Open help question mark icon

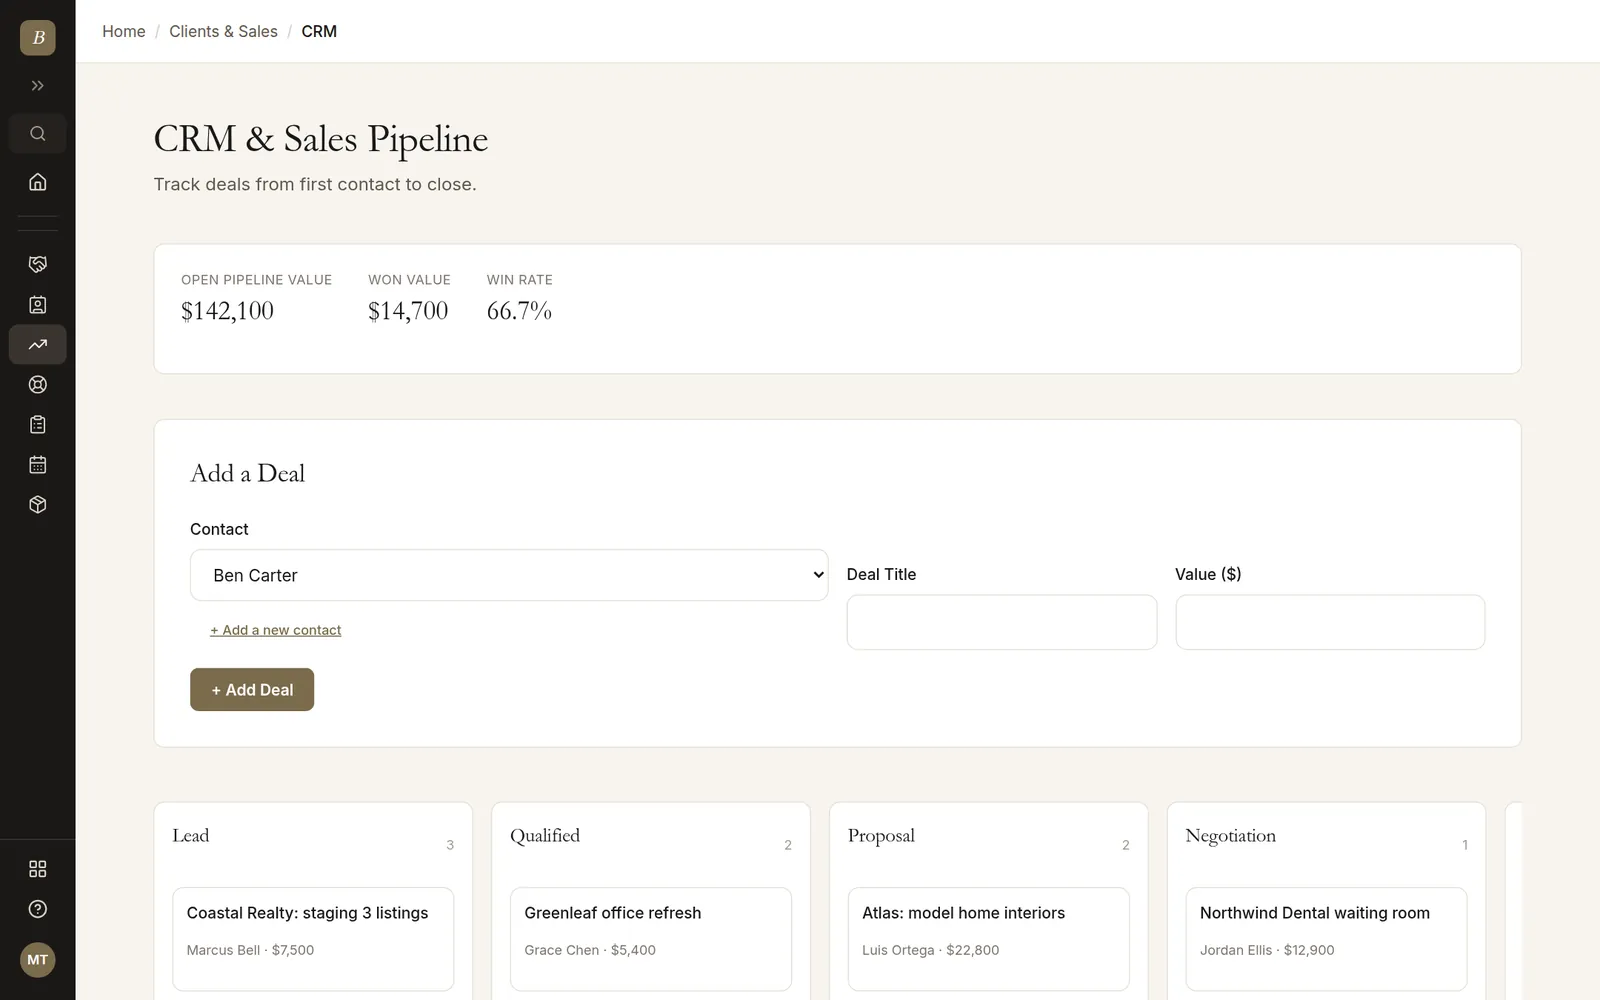pyautogui.click(x=38, y=909)
